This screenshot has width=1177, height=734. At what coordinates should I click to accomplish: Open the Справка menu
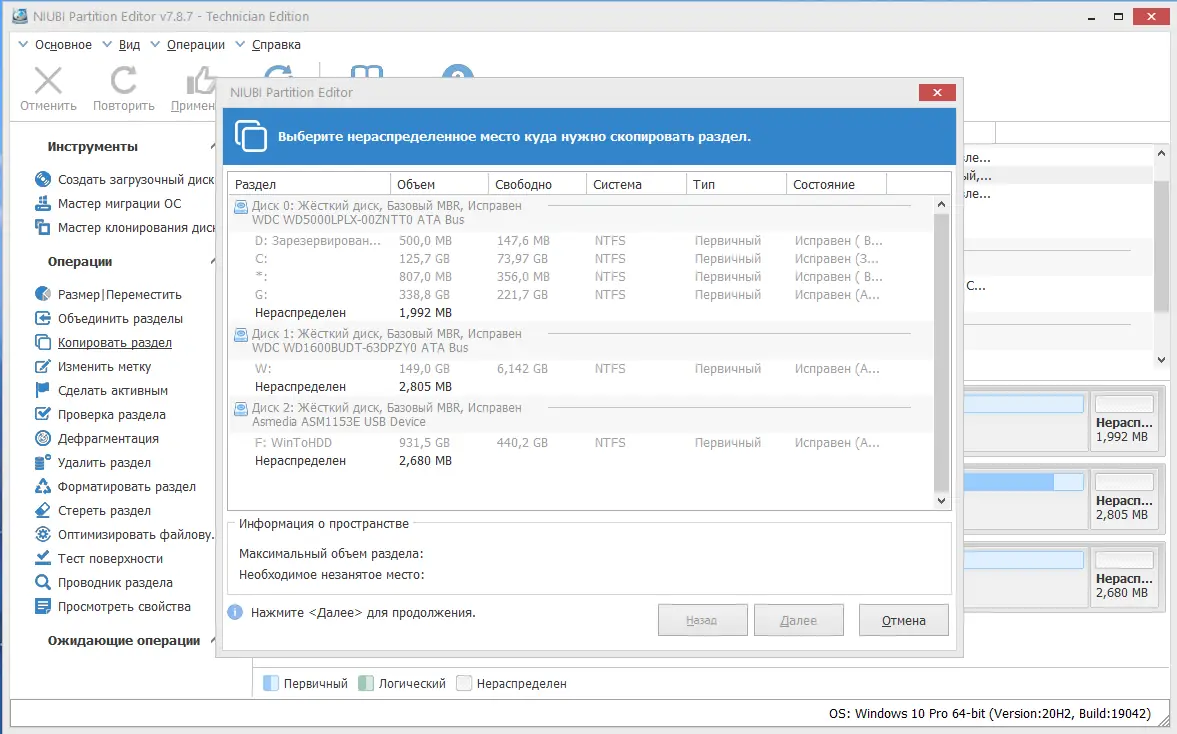[x=276, y=45]
